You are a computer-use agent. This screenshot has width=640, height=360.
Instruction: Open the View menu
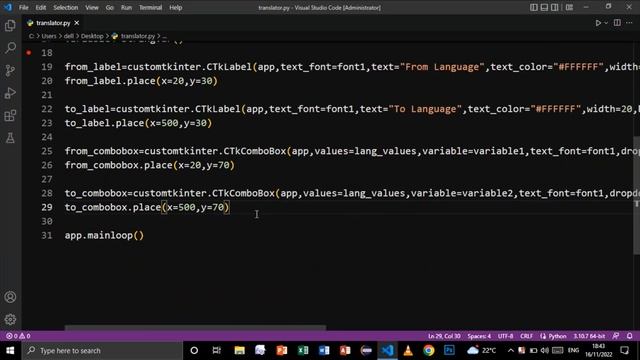[91, 7]
